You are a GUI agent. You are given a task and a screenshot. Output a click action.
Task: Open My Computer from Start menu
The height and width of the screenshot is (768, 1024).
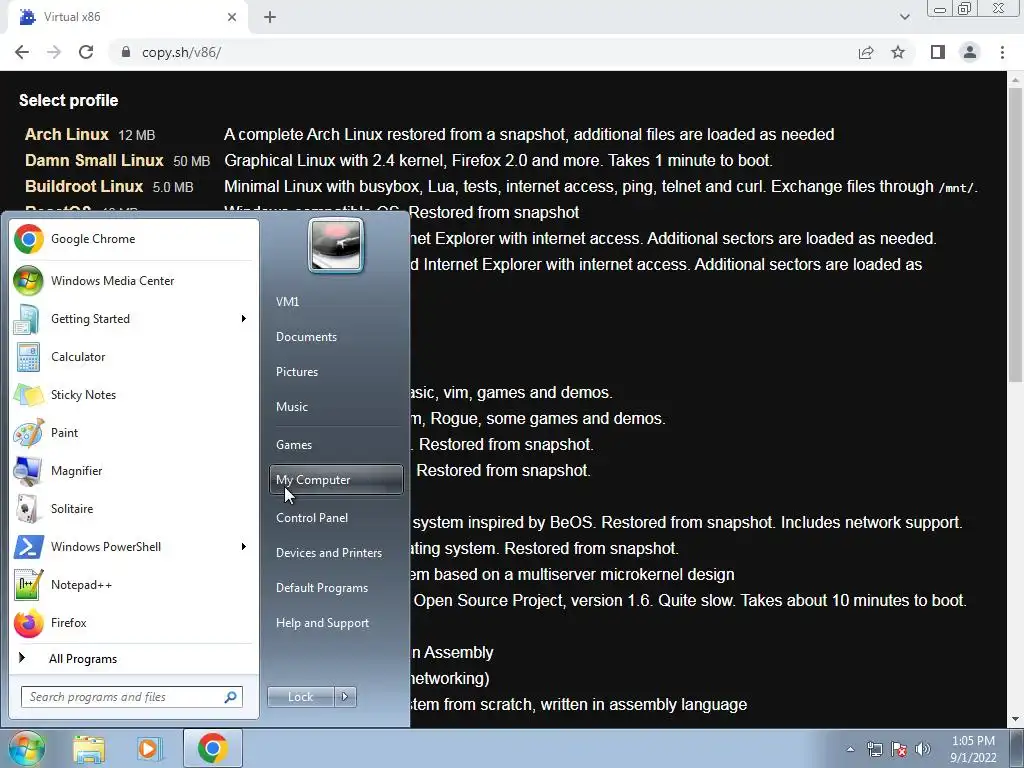click(336, 480)
